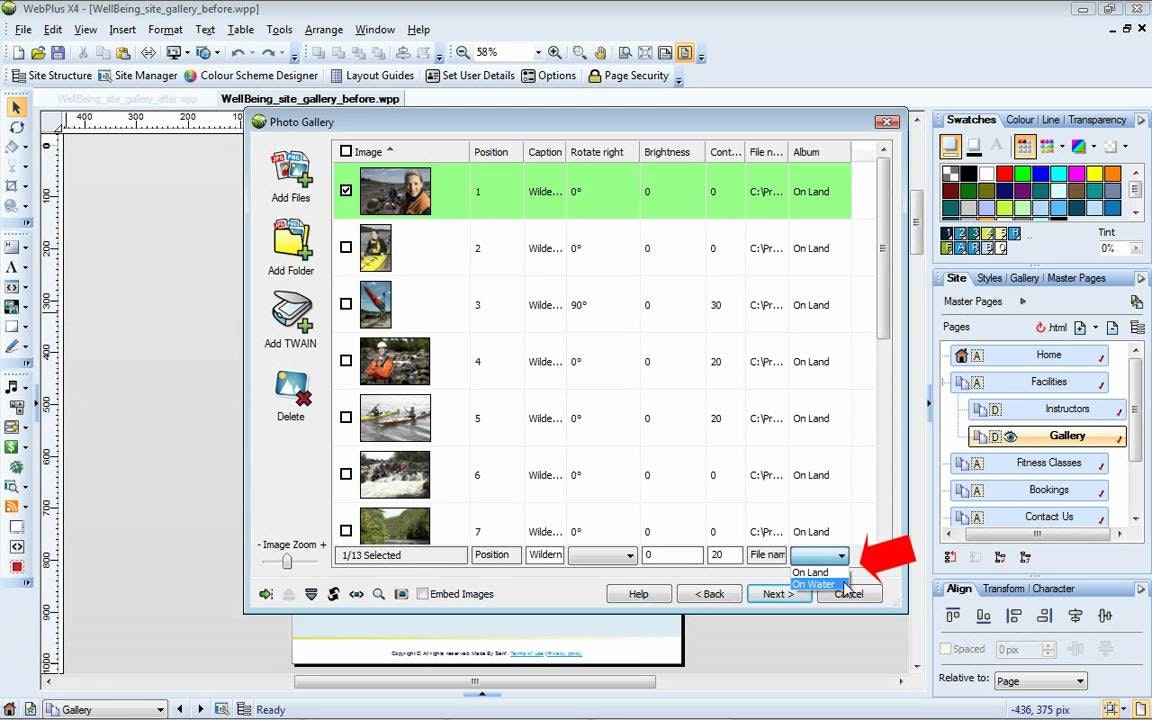The image size is (1152, 720).
Task: Click the magnifier icon in gallery dialog footer
Action: 378,594
